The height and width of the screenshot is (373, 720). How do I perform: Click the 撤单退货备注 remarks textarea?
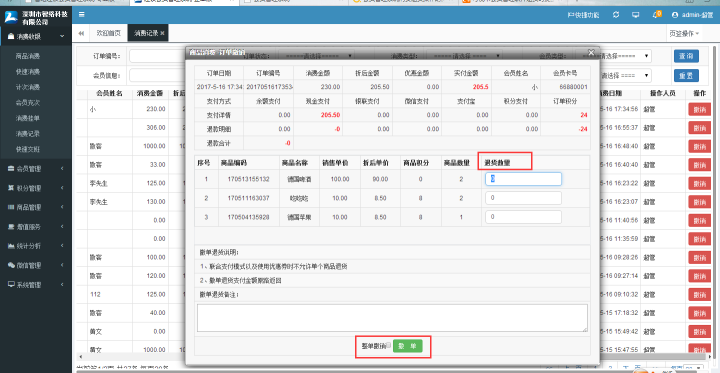(392, 317)
